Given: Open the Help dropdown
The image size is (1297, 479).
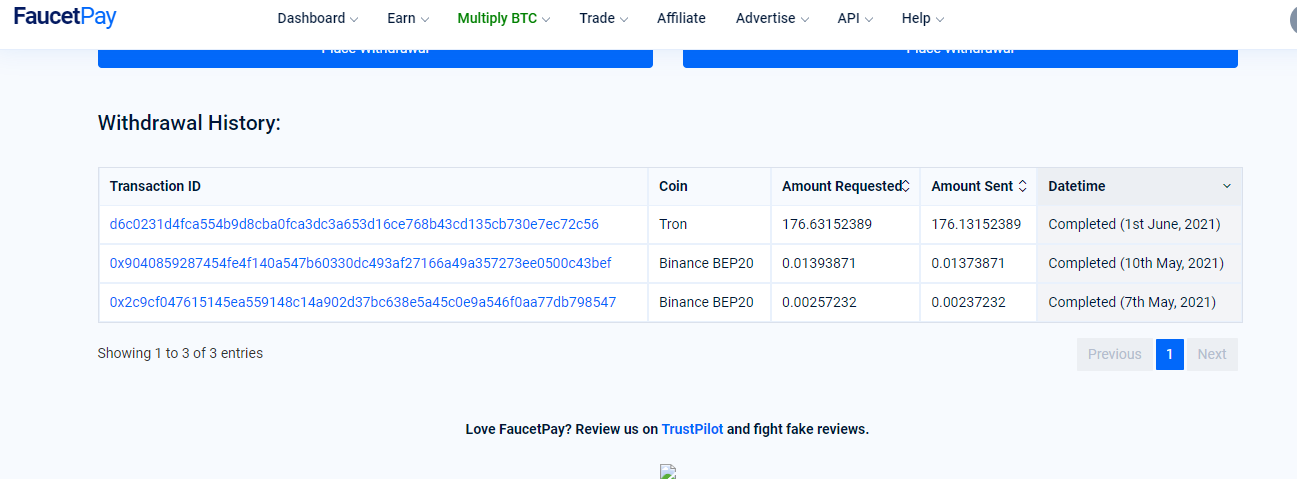Looking at the screenshot, I should [x=922, y=18].
